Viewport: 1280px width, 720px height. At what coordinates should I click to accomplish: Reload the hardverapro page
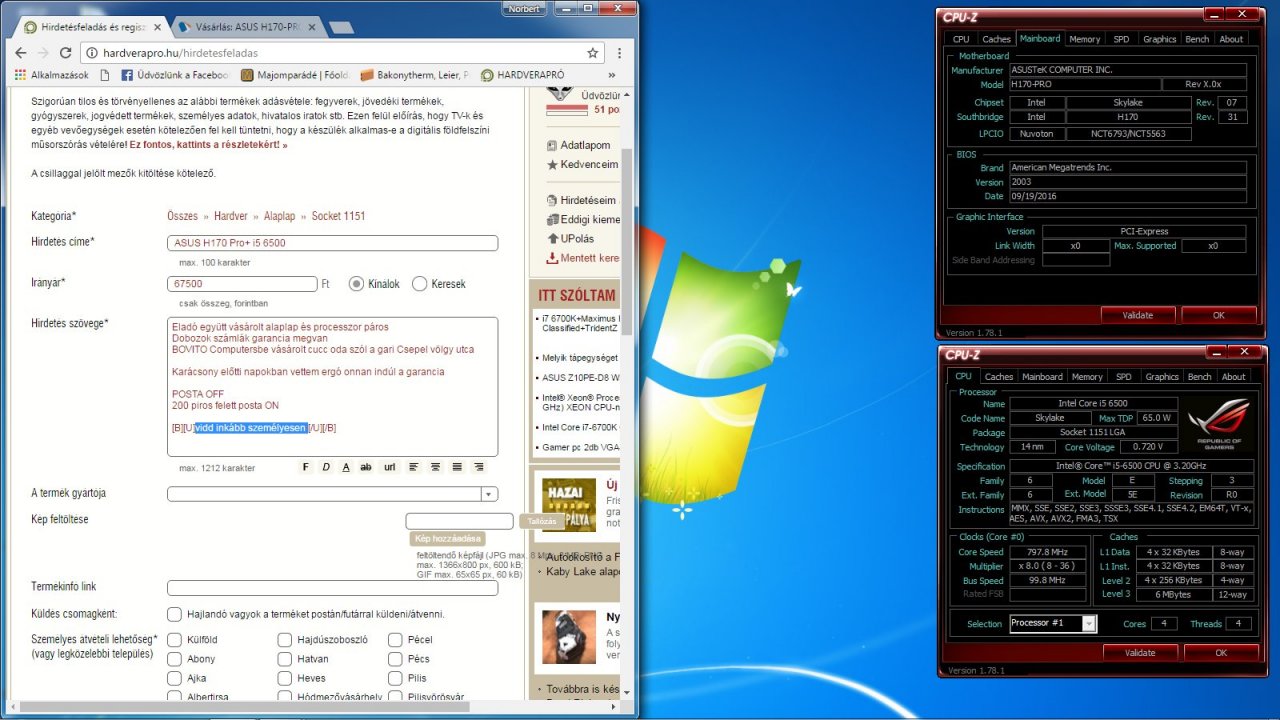66,52
